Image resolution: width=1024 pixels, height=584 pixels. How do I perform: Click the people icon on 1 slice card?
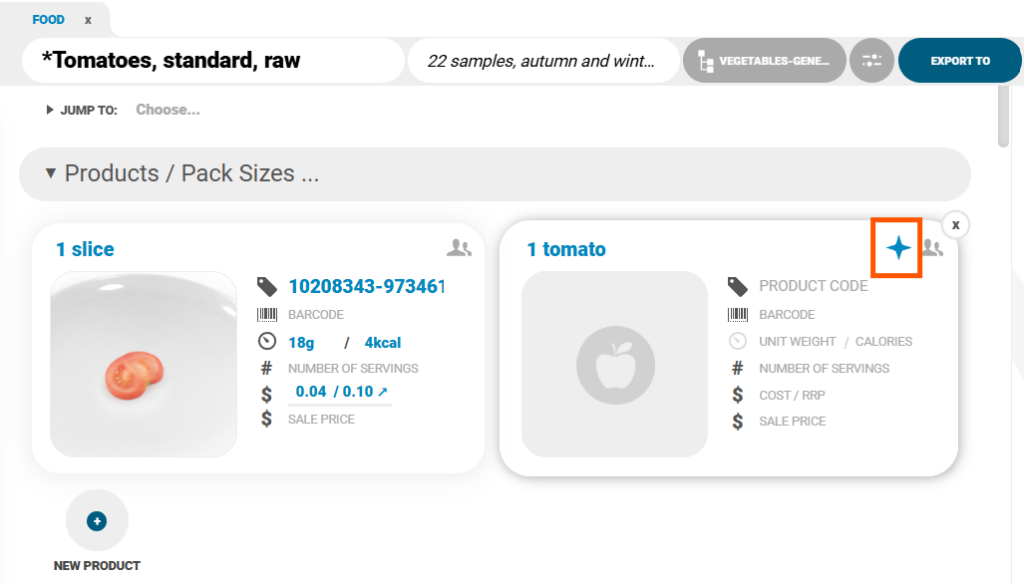pos(458,247)
